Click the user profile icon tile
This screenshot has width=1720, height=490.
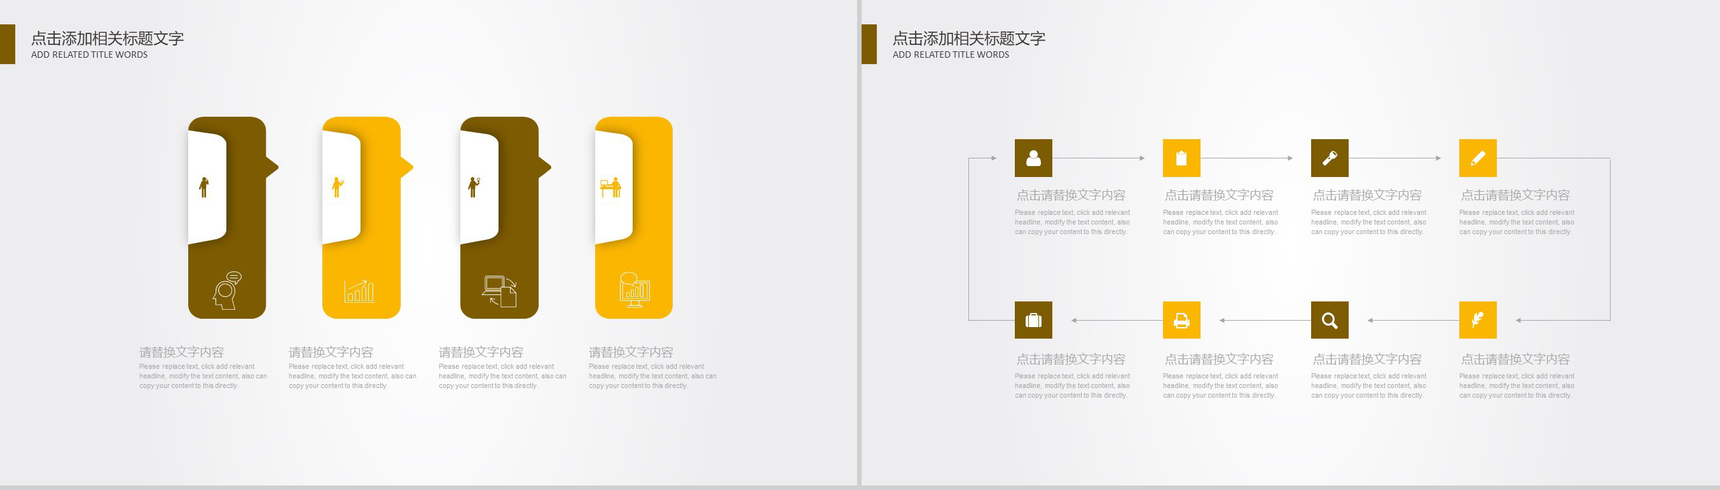pyautogui.click(x=1033, y=158)
